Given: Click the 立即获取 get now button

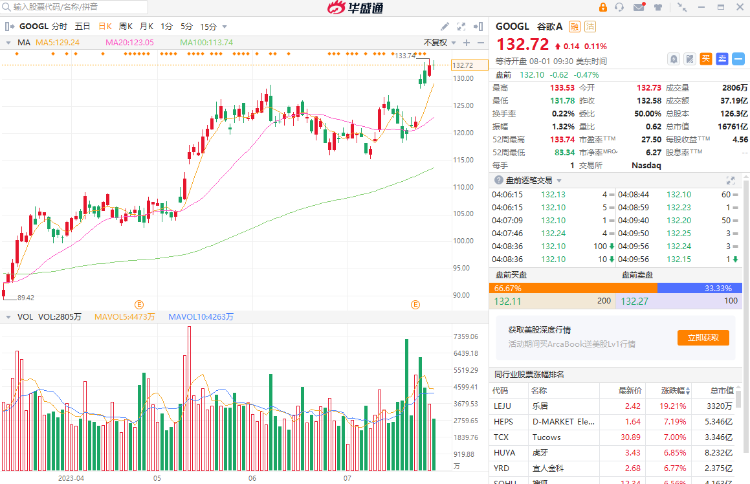Looking at the screenshot, I should [703, 338].
